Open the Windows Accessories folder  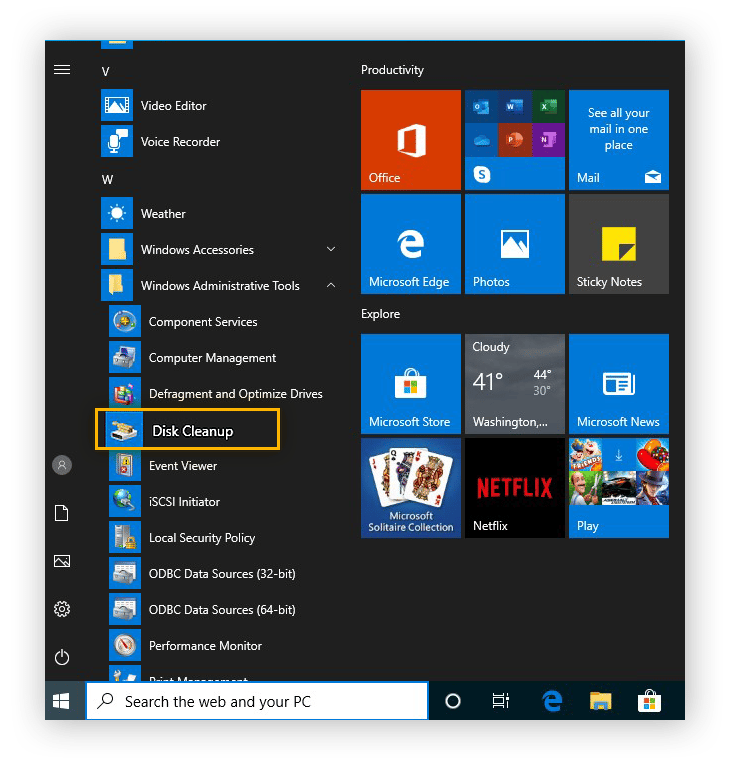coord(219,249)
